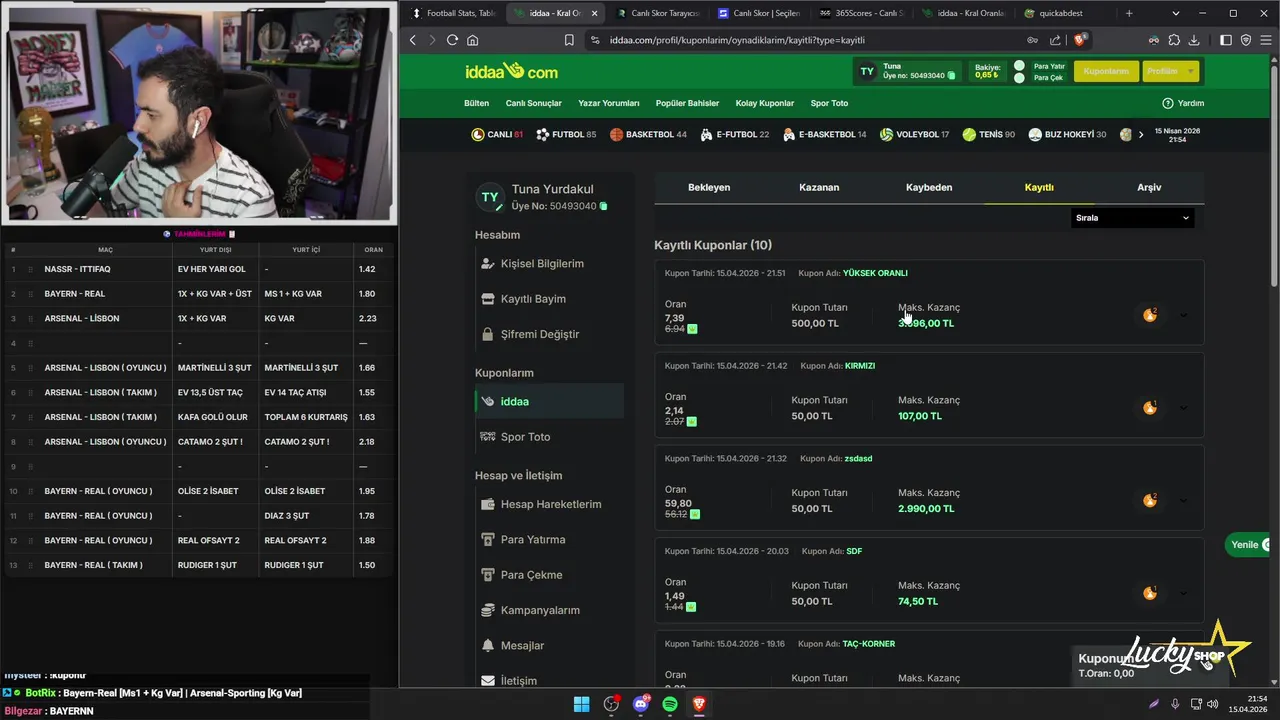Open Mesajlar sidebar link
This screenshot has height=720, width=1280.
point(522,645)
